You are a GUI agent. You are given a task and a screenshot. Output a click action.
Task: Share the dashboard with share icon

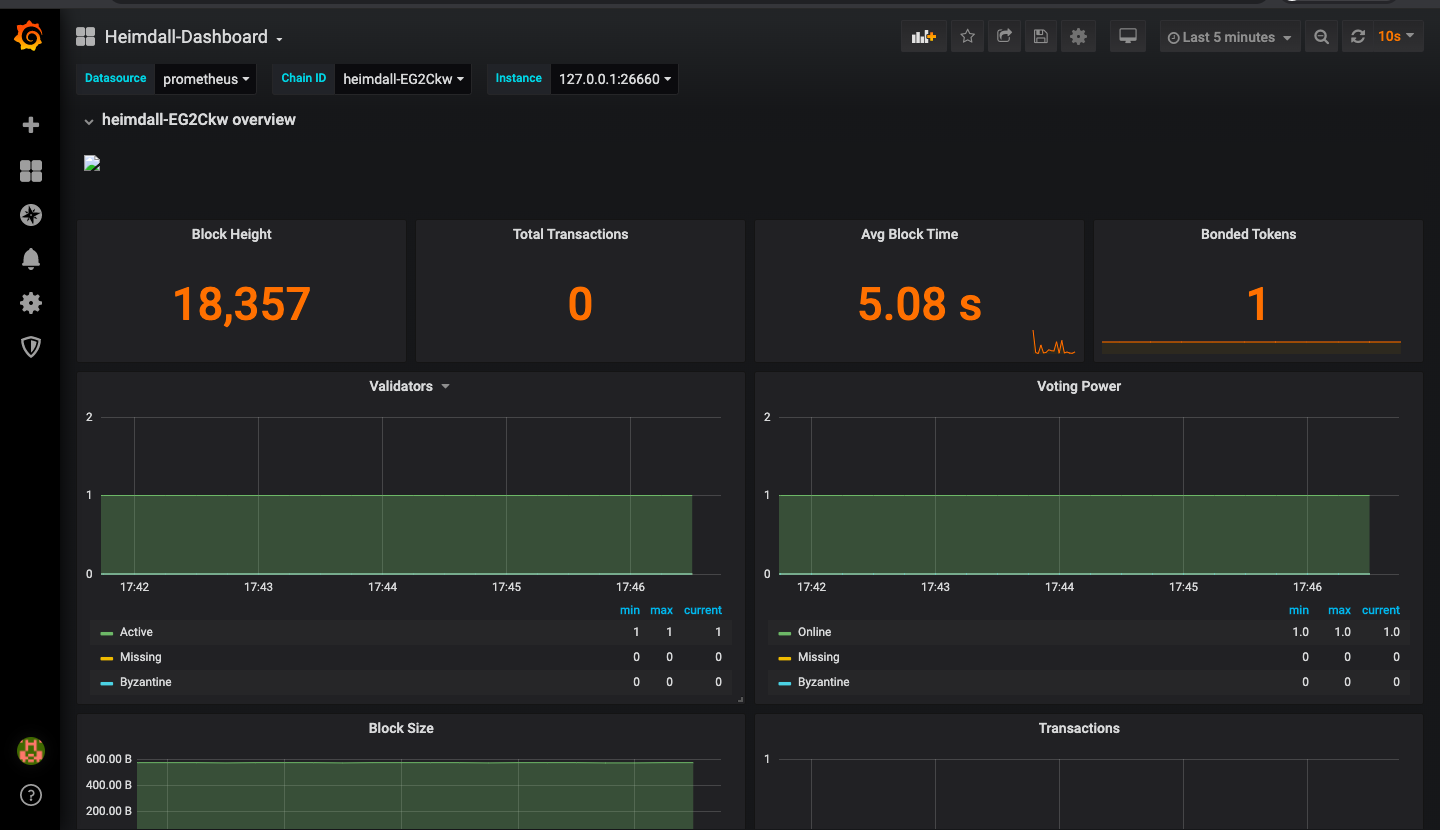pyautogui.click(x=1004, y=37)
